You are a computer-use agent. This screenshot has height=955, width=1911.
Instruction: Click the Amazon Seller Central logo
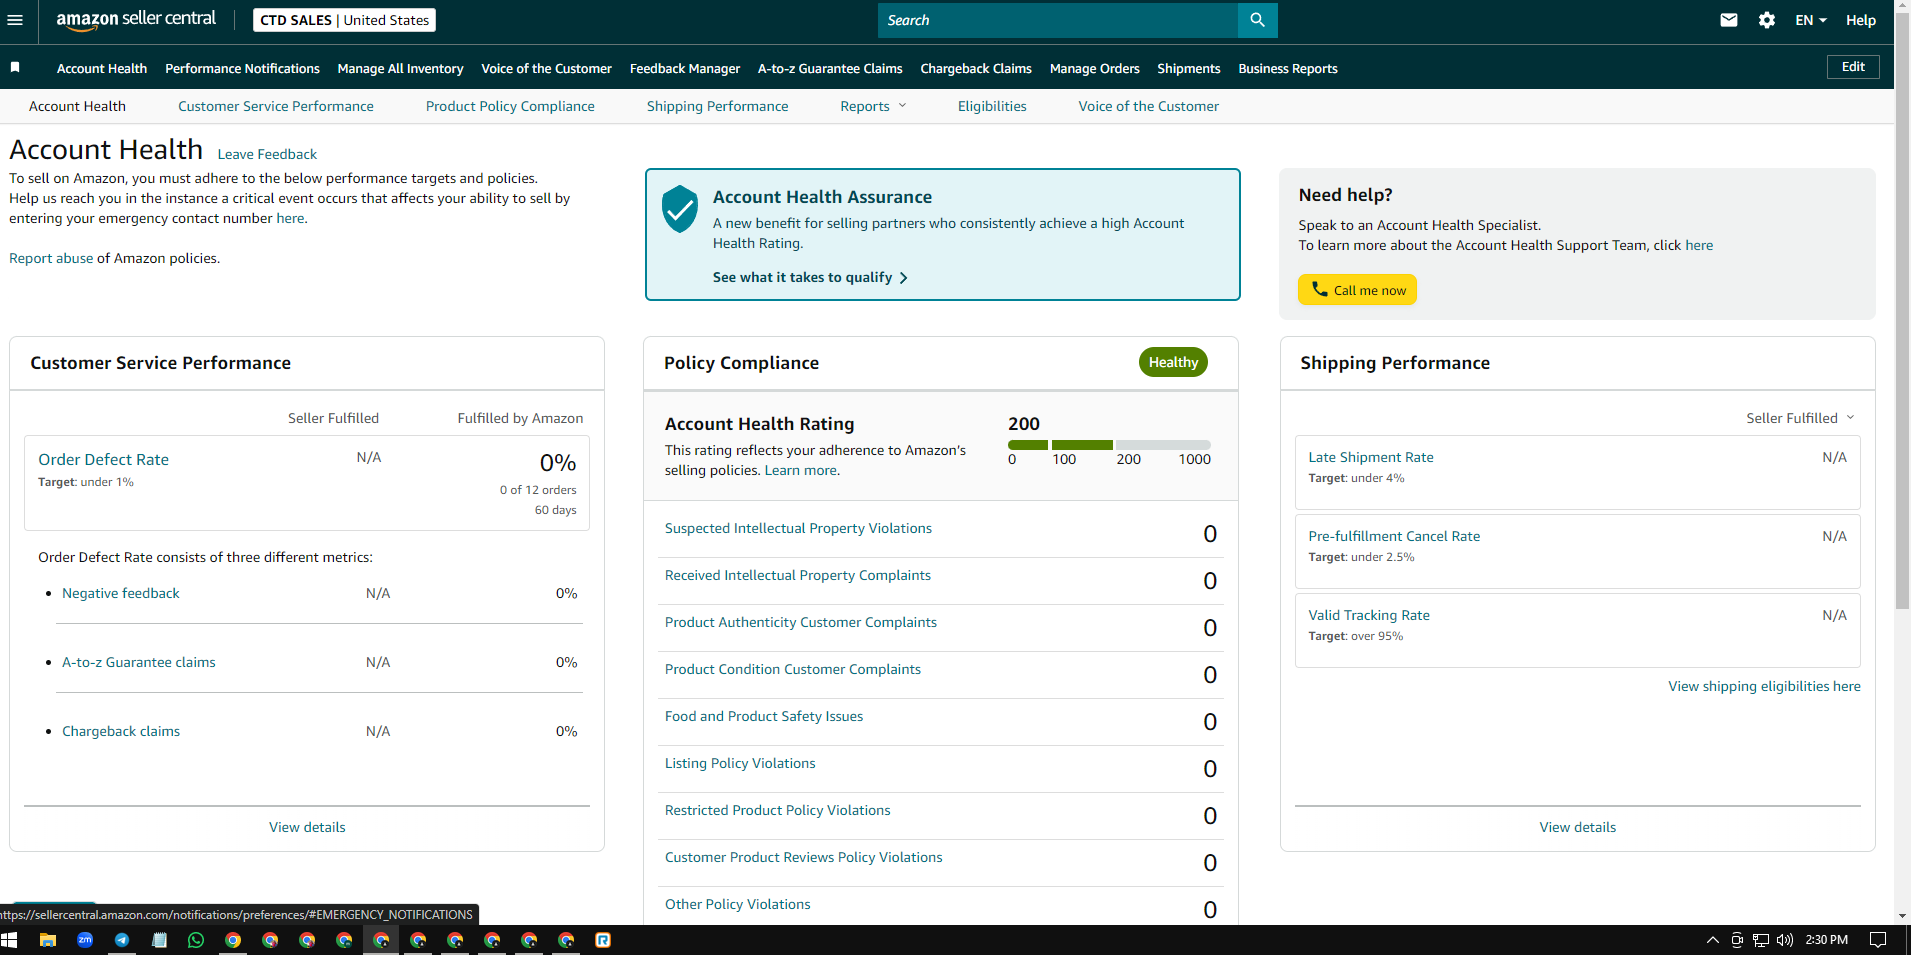click(135, 20)
